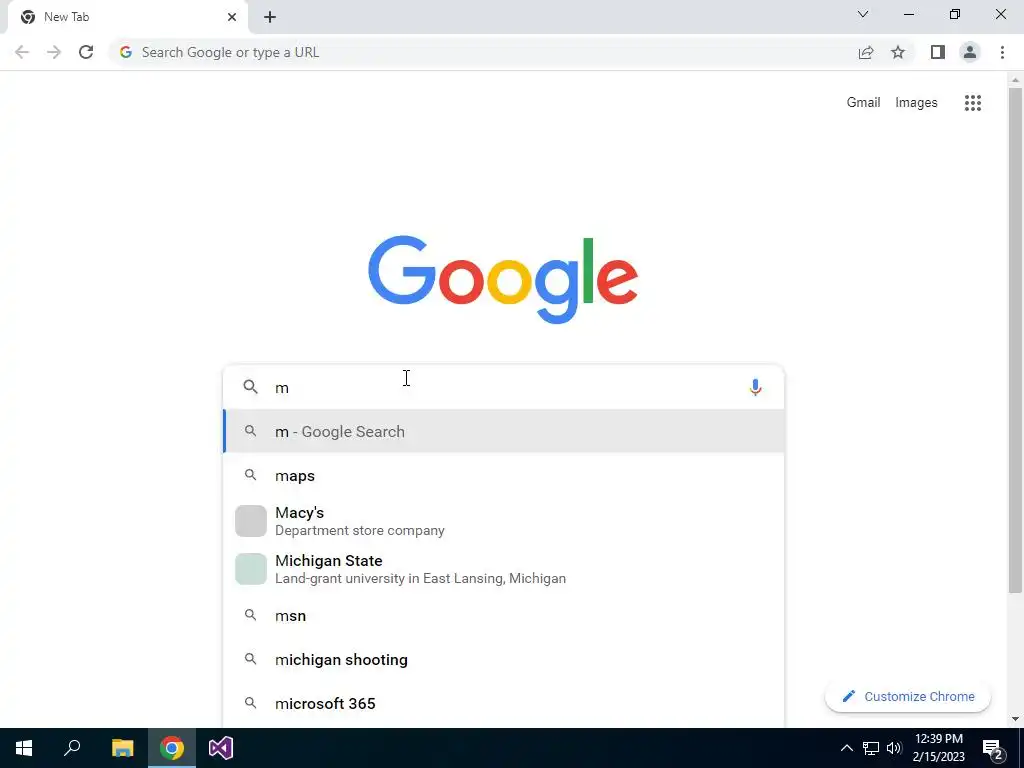
Task: Click the Share this page icon
Action: (x=866, y=52)
